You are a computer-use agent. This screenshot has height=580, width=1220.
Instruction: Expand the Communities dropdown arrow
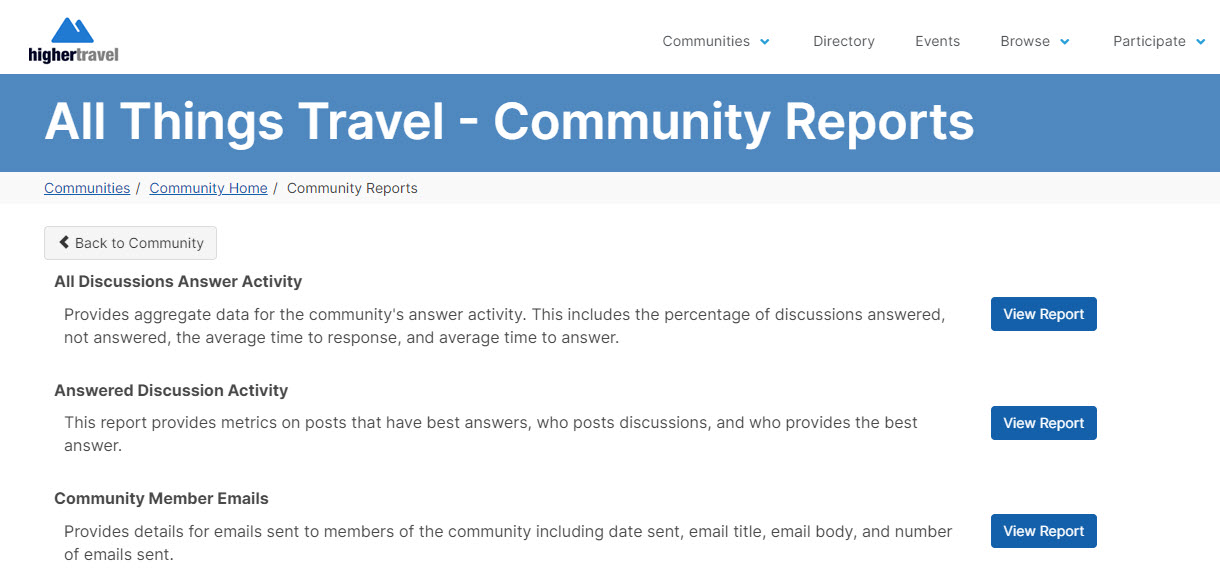765,42
